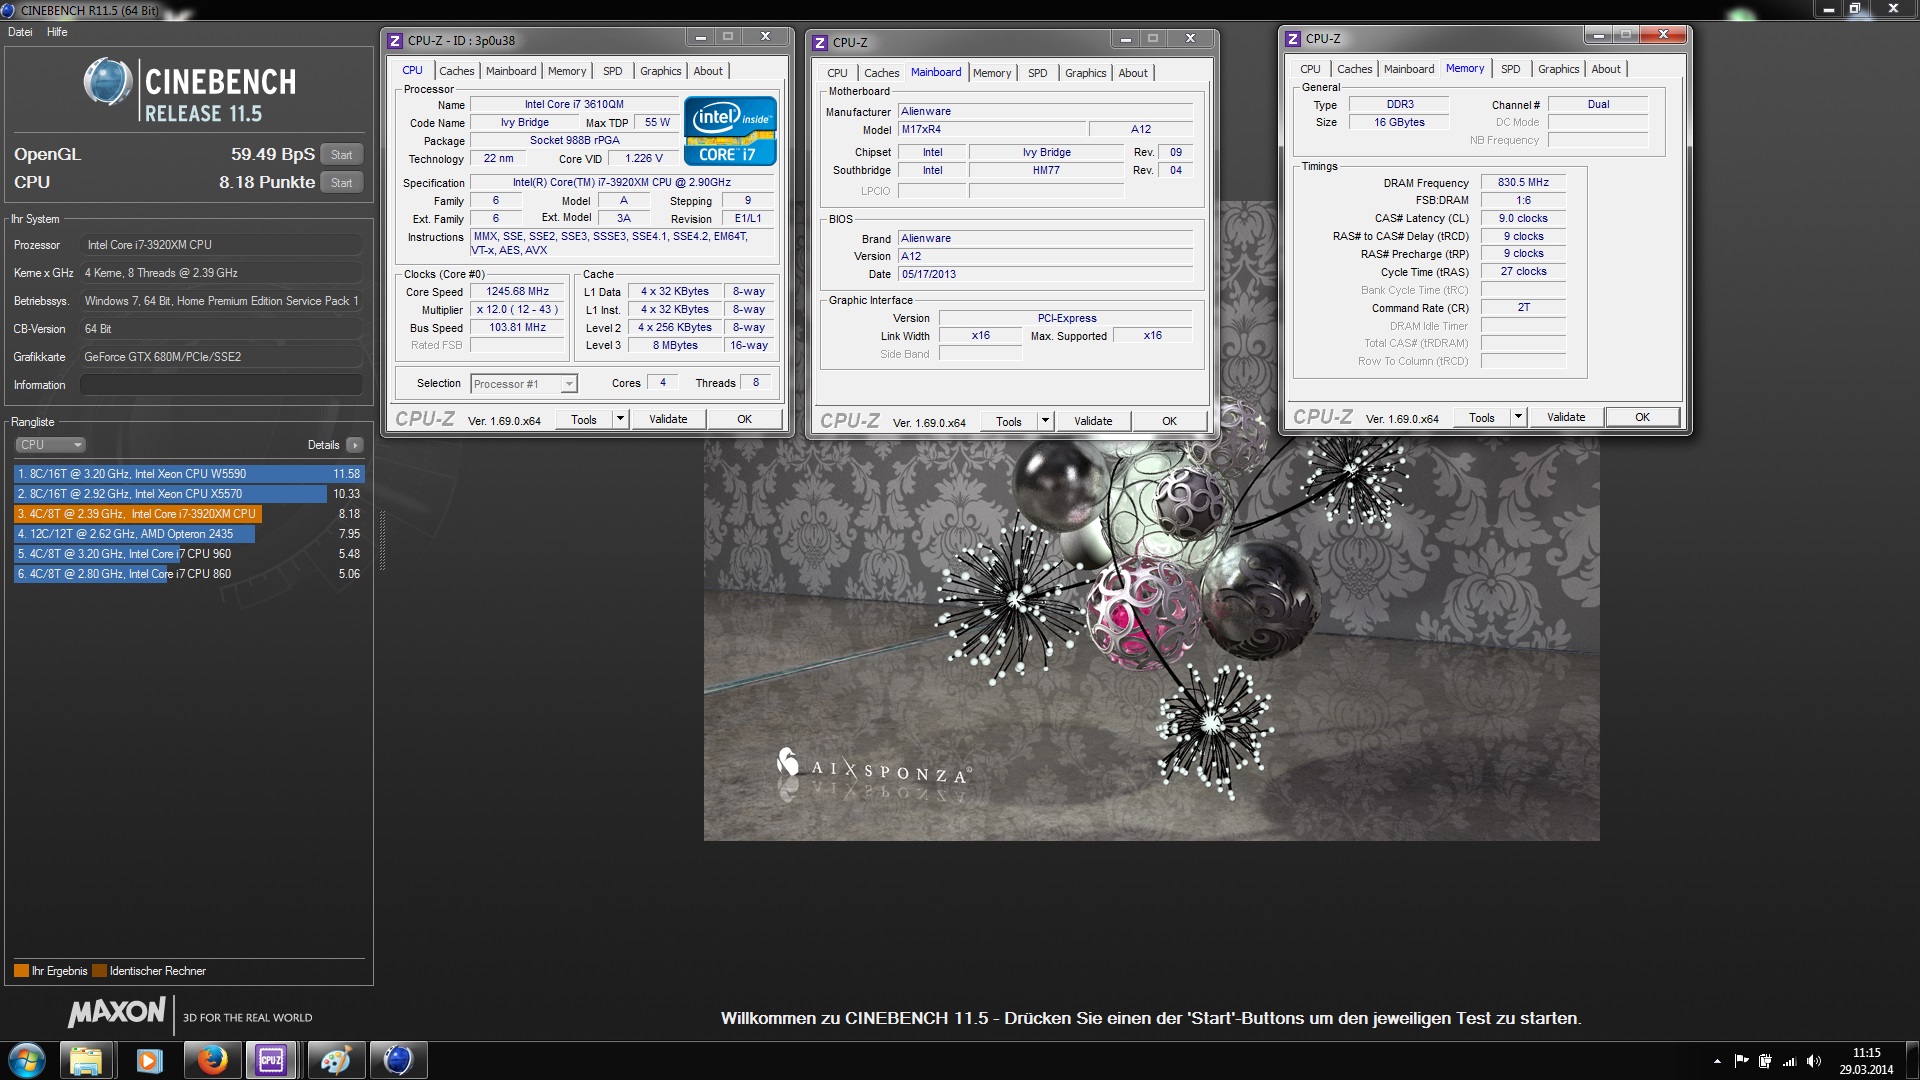
Task: Click the Intel Core i7 badge
Action: [730, 130]
